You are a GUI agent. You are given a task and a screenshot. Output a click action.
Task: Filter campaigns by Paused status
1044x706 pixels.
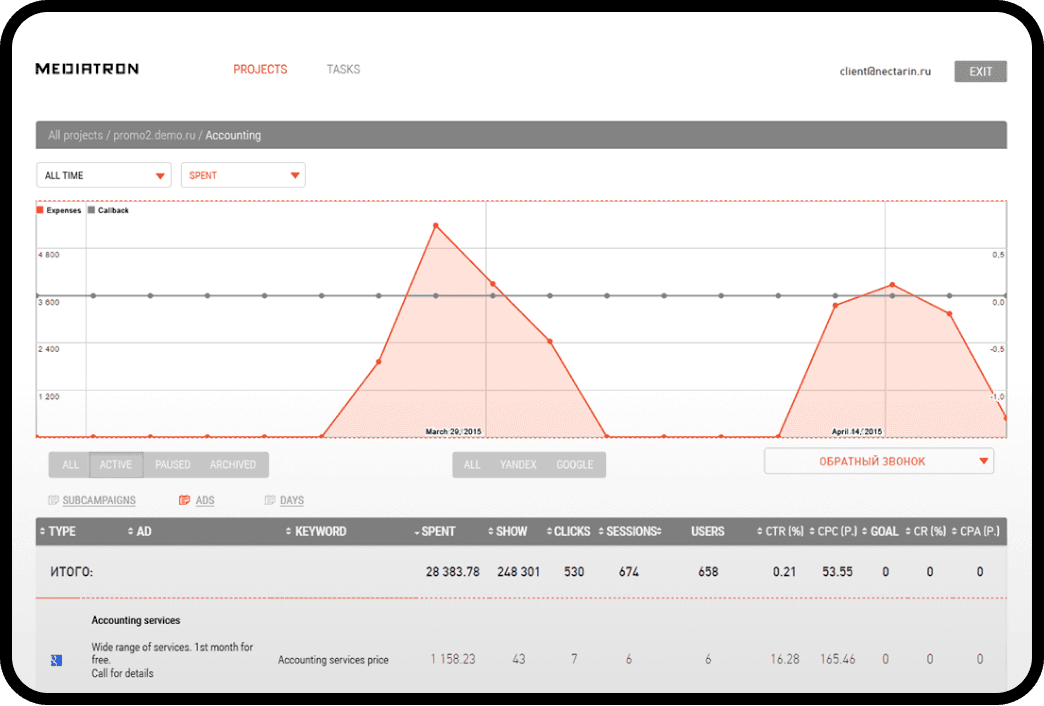(x=172, y=465)
